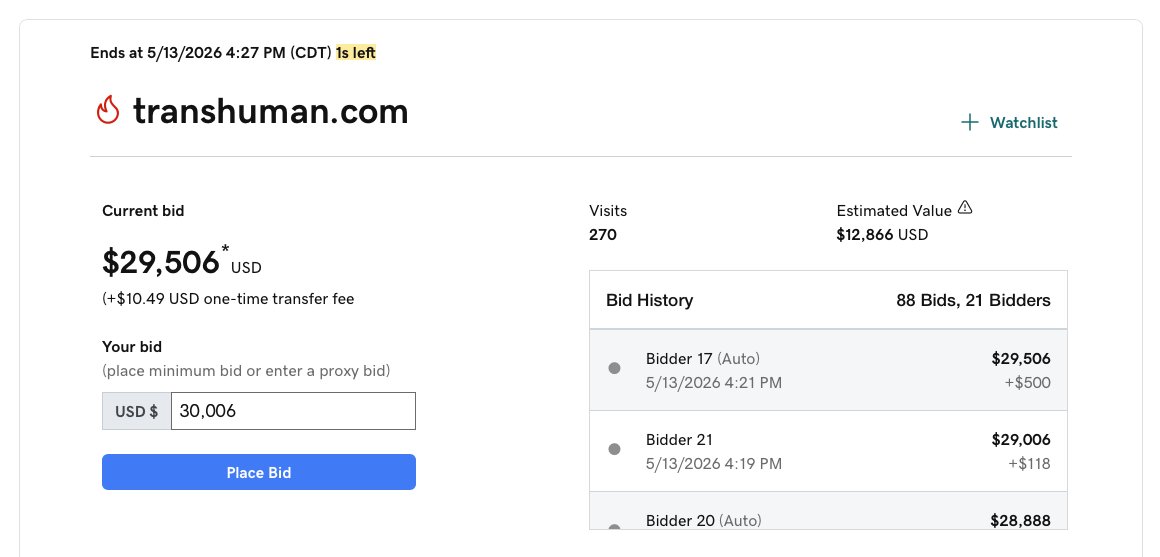Click the USD $ currency prefix label
This screenshot has width=1160, height=557.
tap(136, 411)
